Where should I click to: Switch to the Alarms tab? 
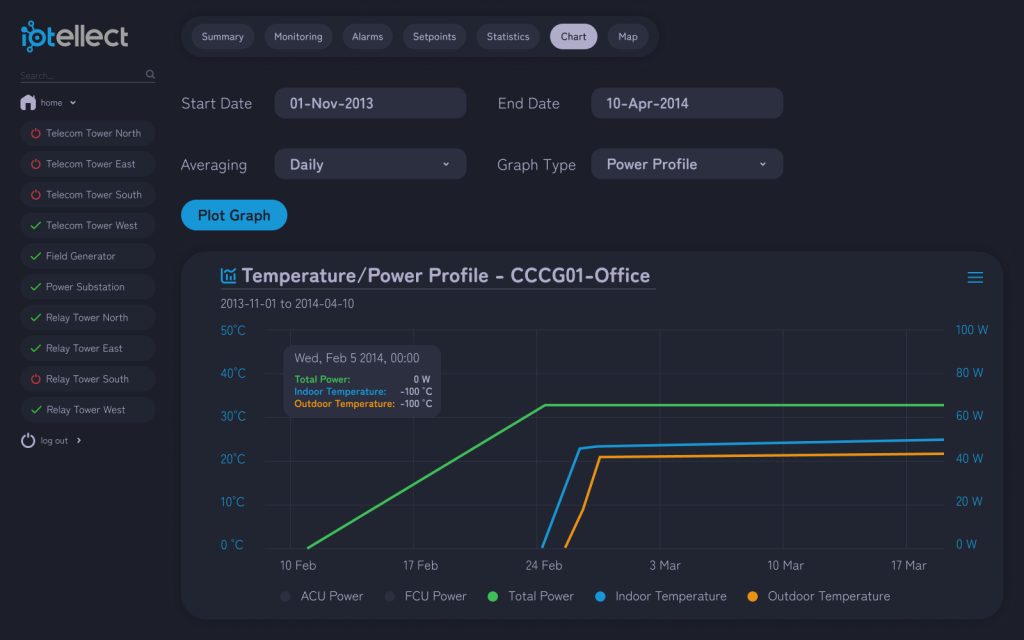click(x=367, y=37)
